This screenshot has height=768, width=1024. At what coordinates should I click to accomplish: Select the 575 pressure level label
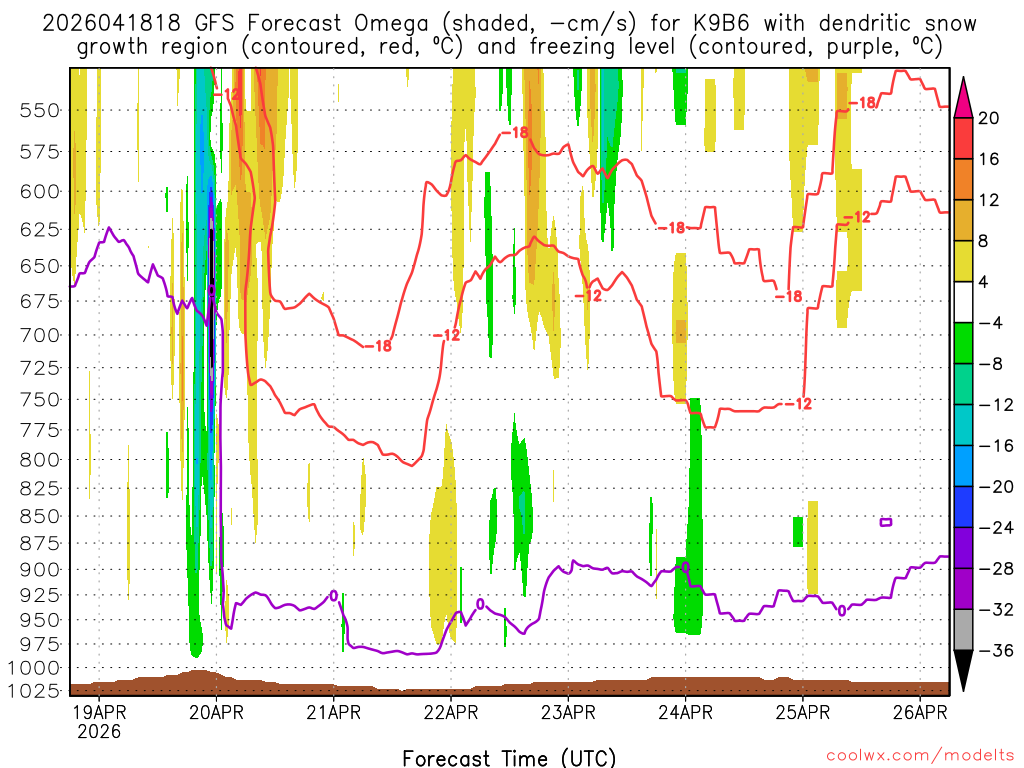pyautogui.click(x=40, y=152)
